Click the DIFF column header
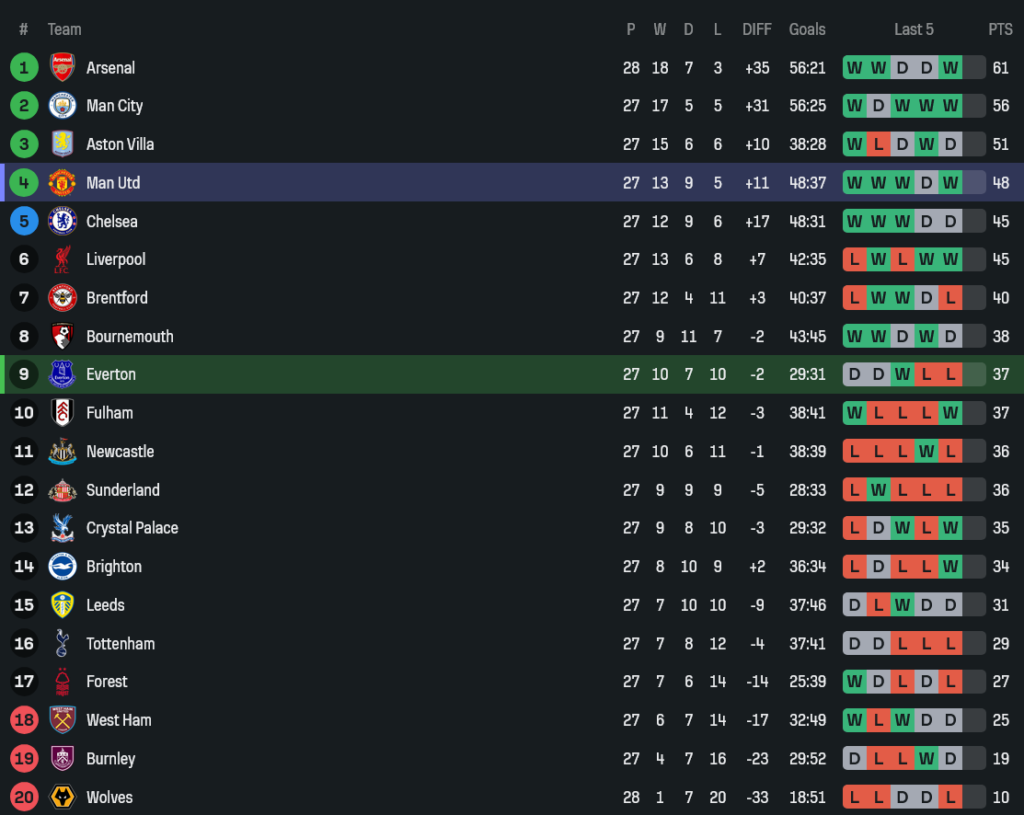Image resolution: width=1024 pixels, height=815 pixels. [x=757, y=29]
